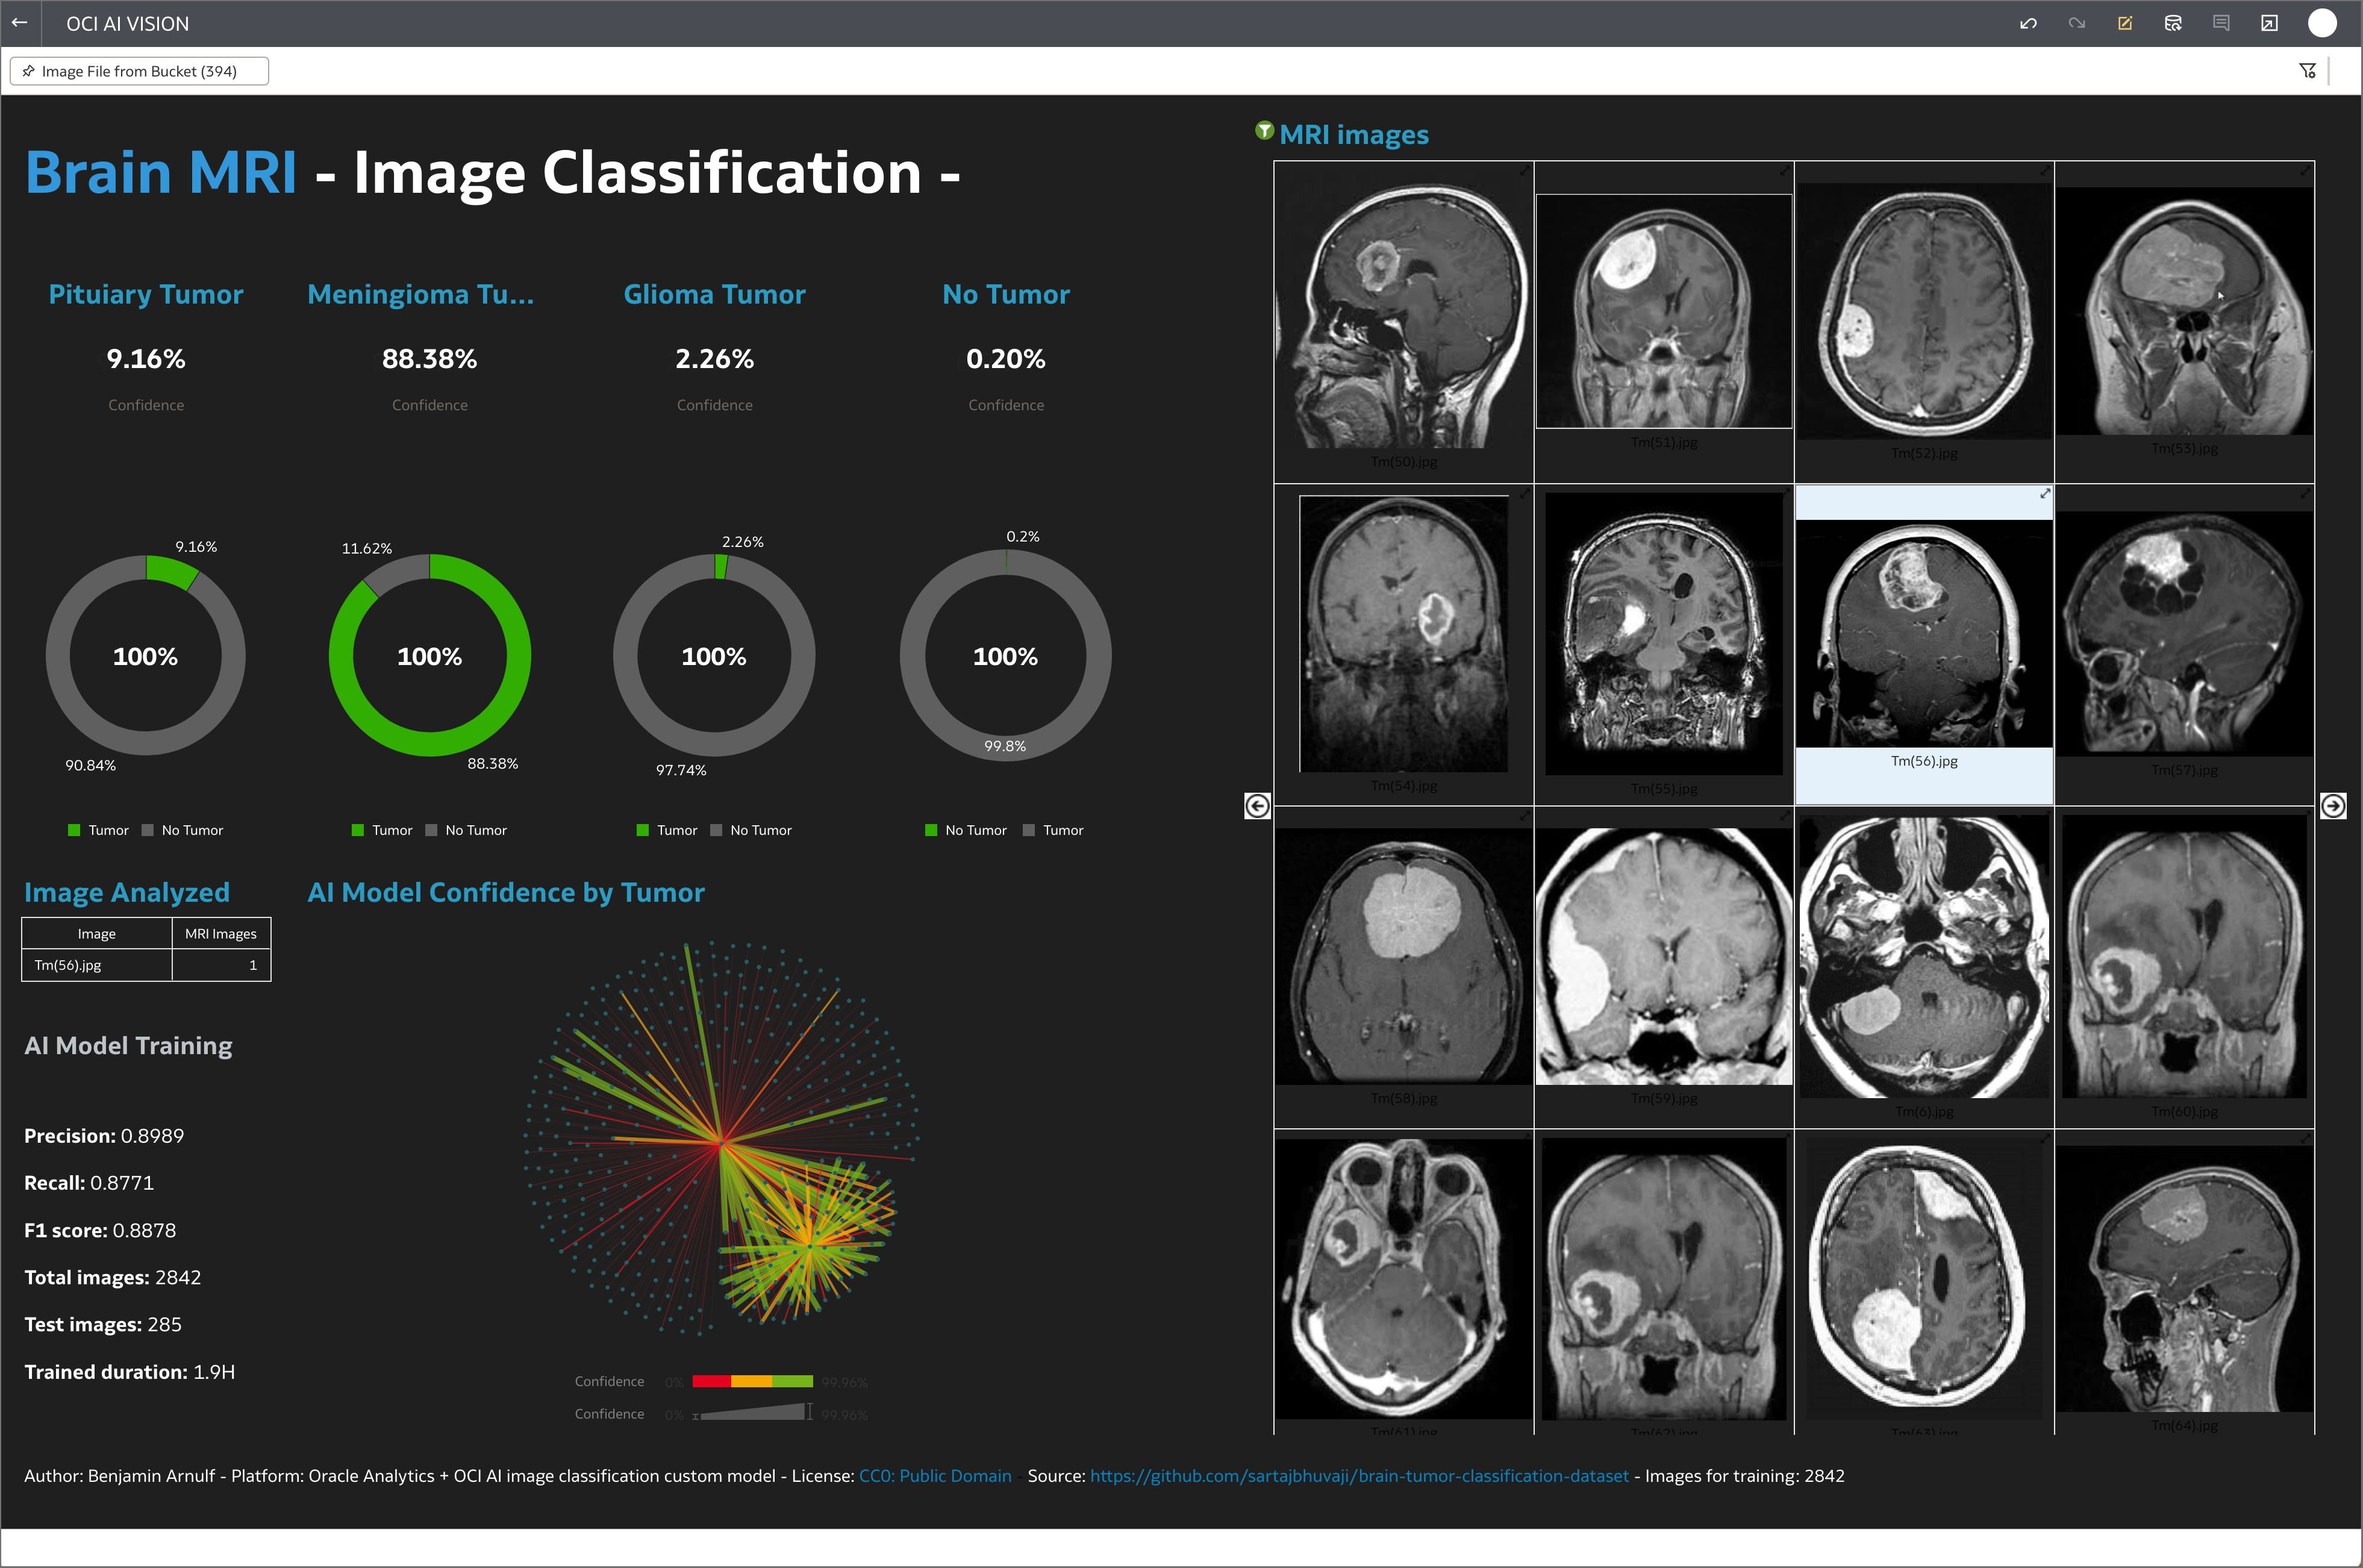Expand Tm(57).jpg with its corner arrow
The height and width of the screenshot is (1568, 2363).
pos(2304,494)
